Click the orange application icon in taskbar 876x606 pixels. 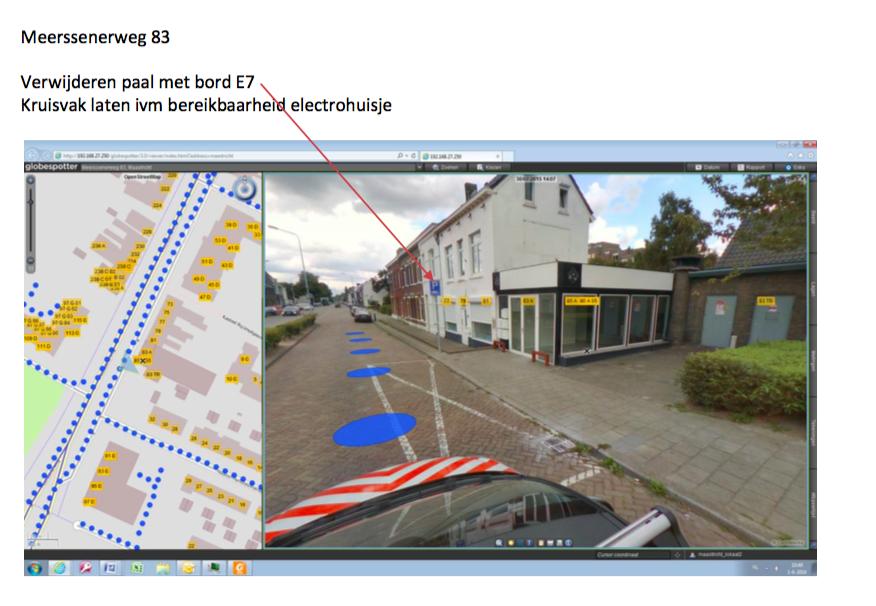[x=237, y=567]
